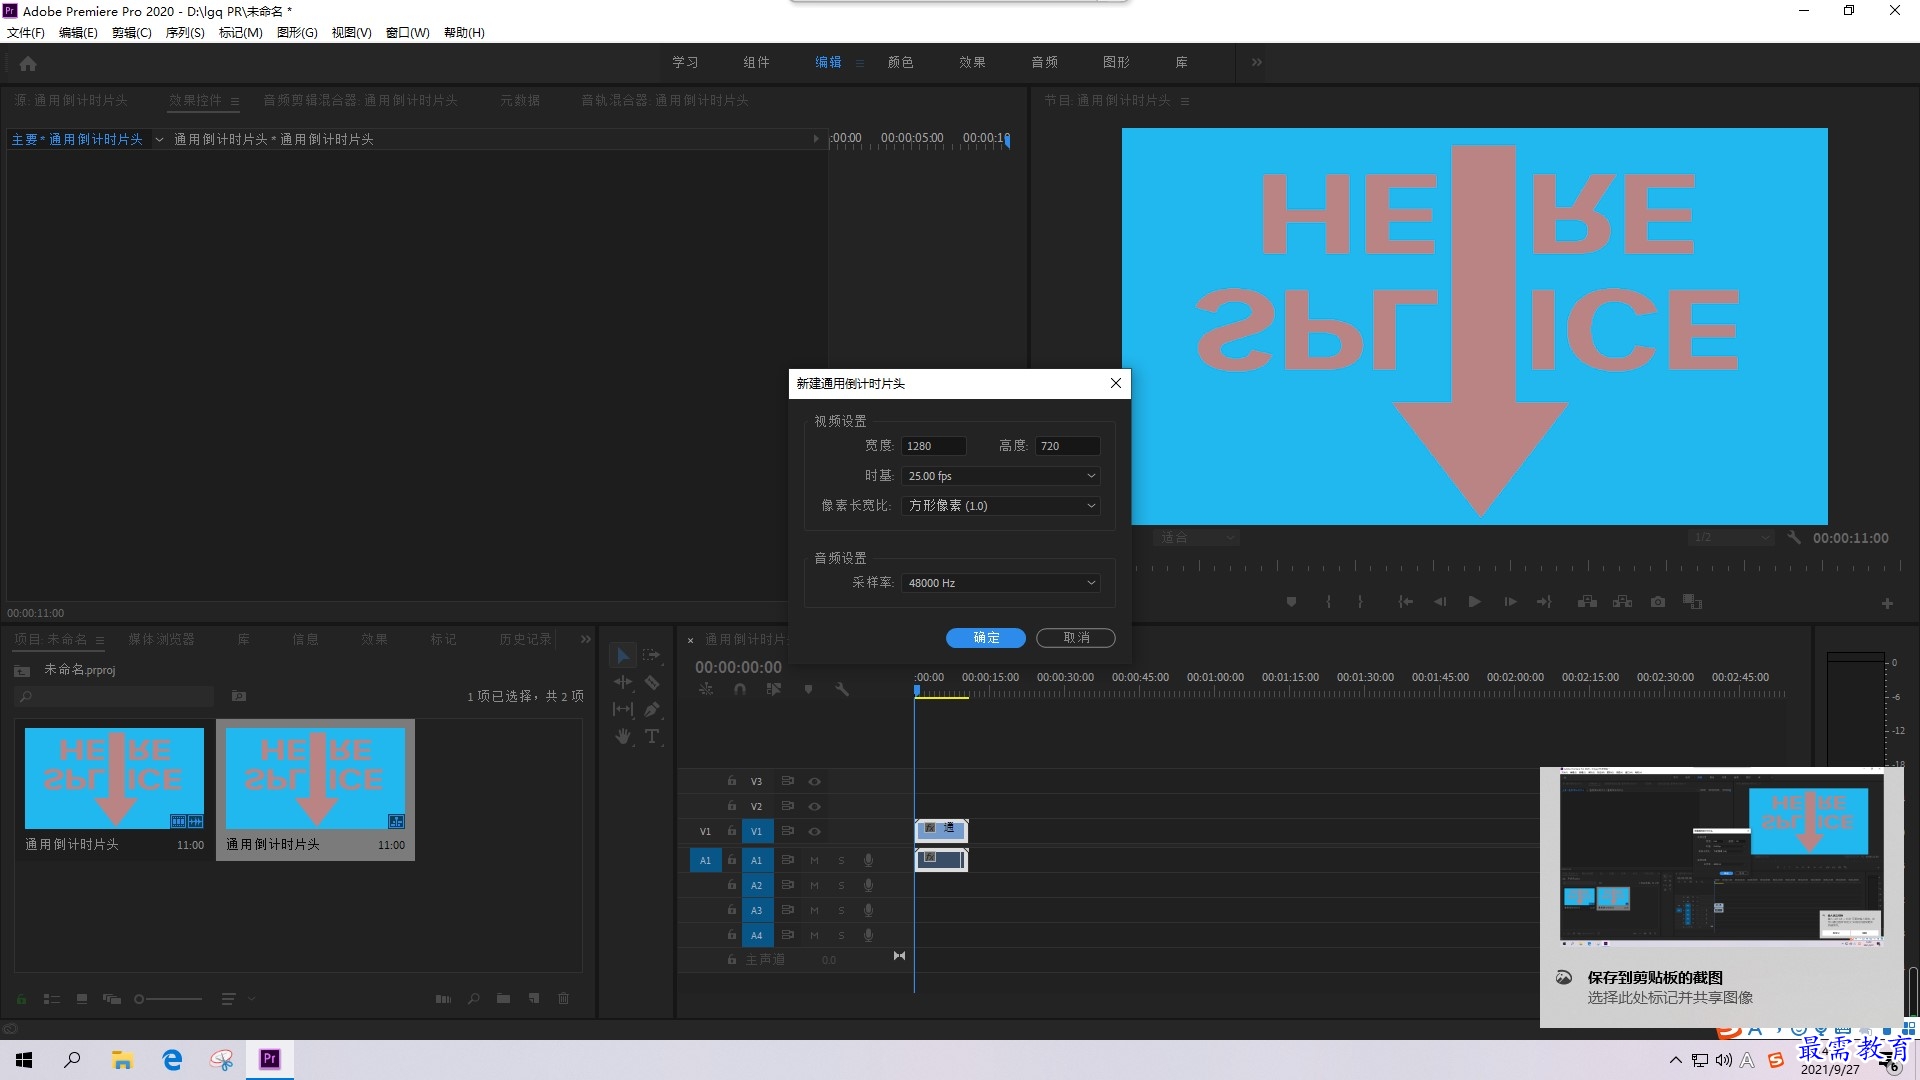Select the Type tool
The height and width of the screenshot is (1080, 1920).
[652, 736]
